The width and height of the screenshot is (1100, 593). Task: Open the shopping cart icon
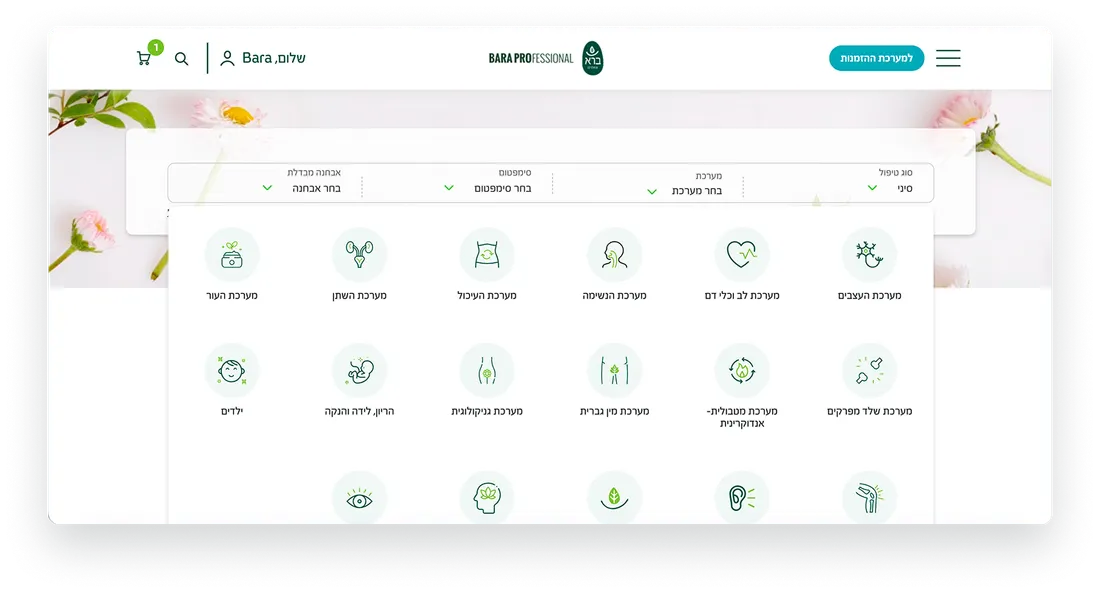[145, 58]
